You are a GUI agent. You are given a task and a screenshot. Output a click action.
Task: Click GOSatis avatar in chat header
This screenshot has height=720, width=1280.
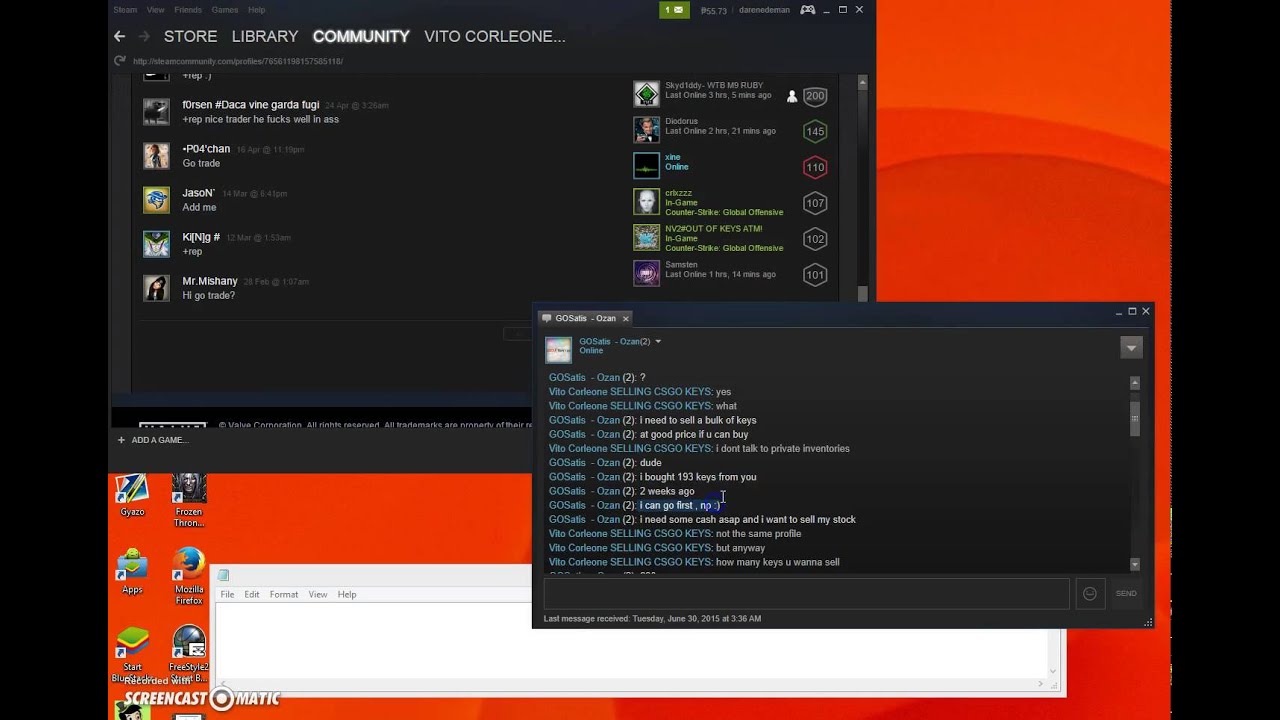(558, 349)
